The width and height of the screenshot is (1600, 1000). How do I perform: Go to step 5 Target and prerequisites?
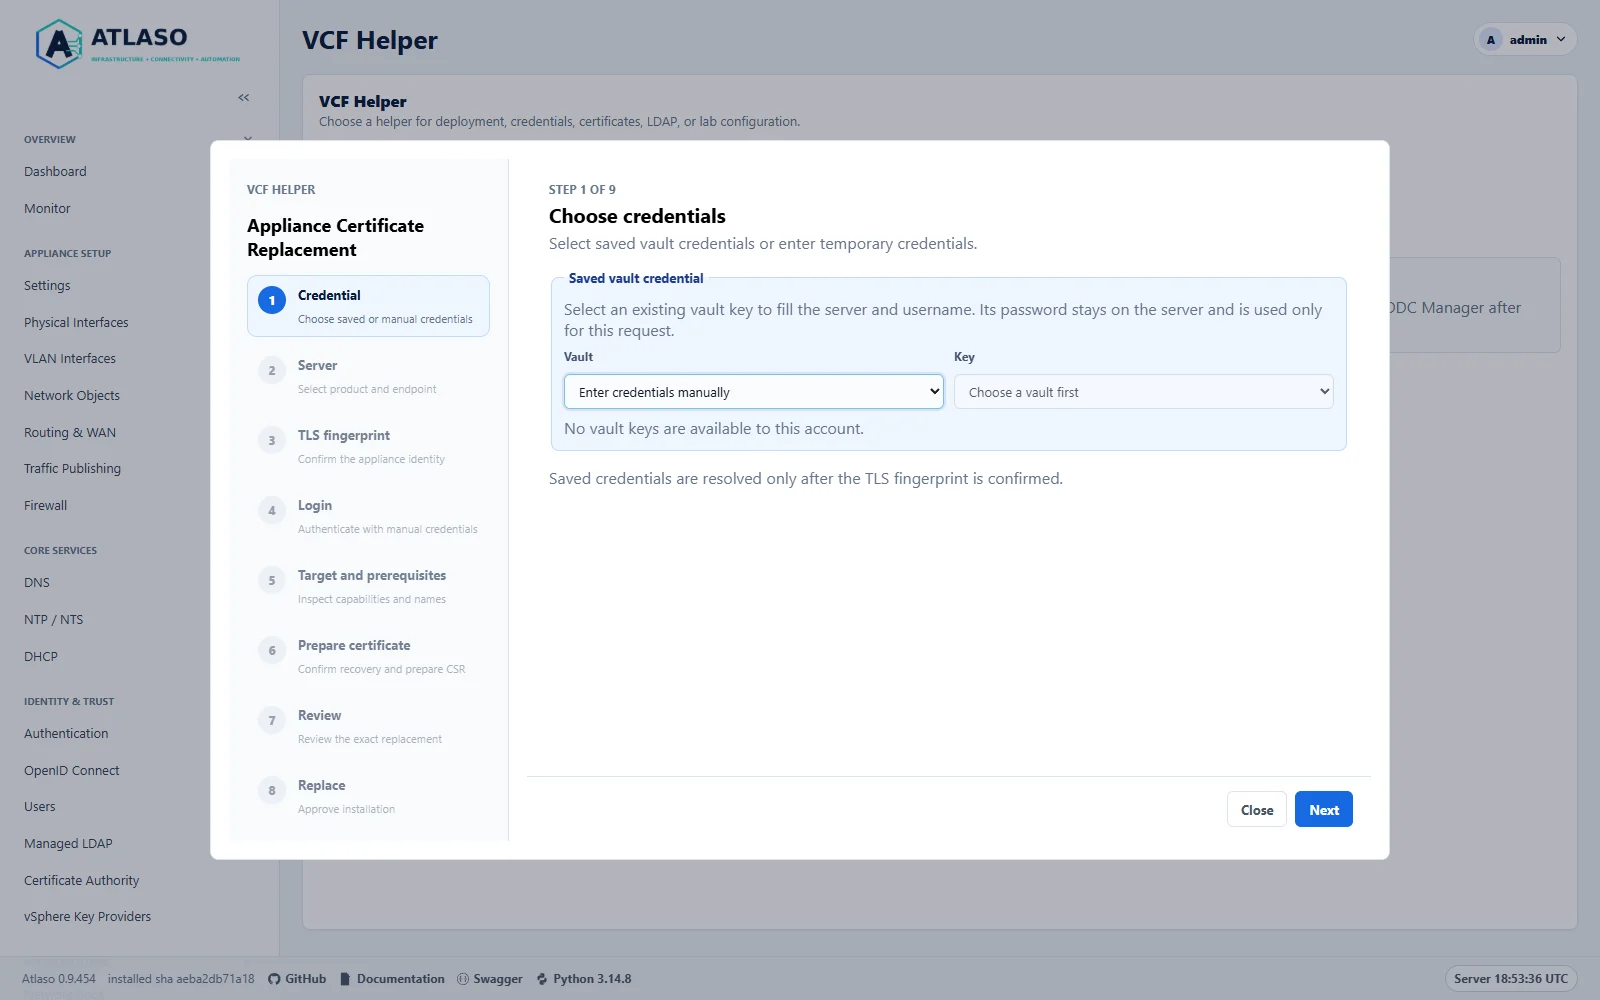368,586
